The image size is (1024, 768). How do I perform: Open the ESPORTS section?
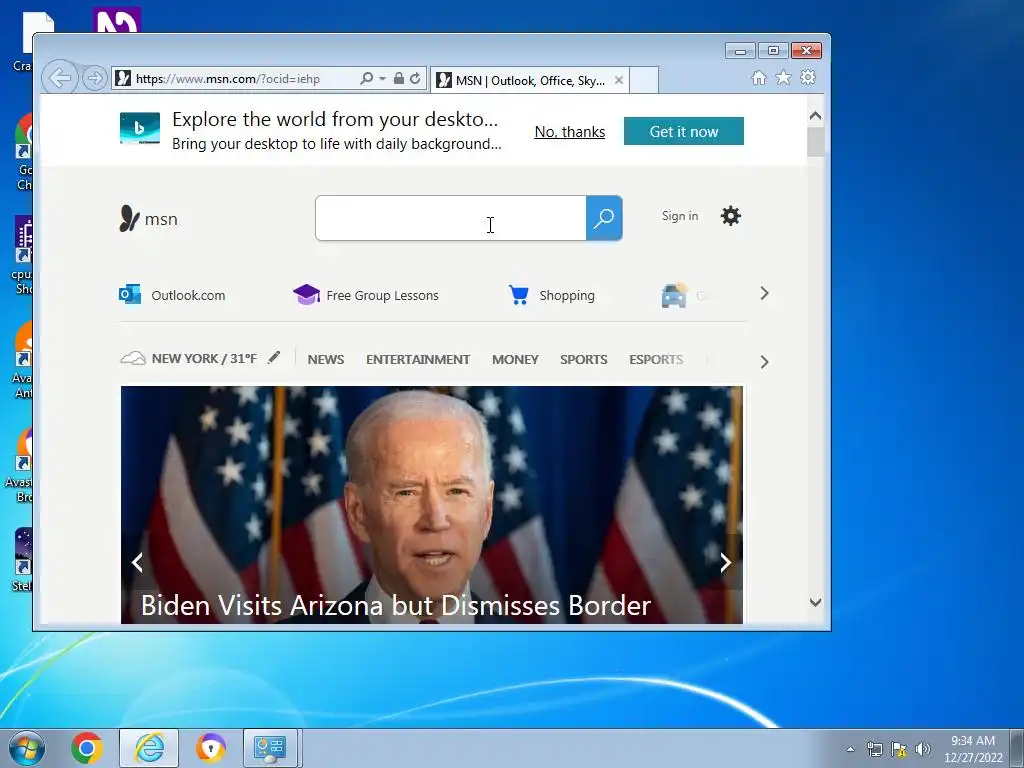coord(656,359)
